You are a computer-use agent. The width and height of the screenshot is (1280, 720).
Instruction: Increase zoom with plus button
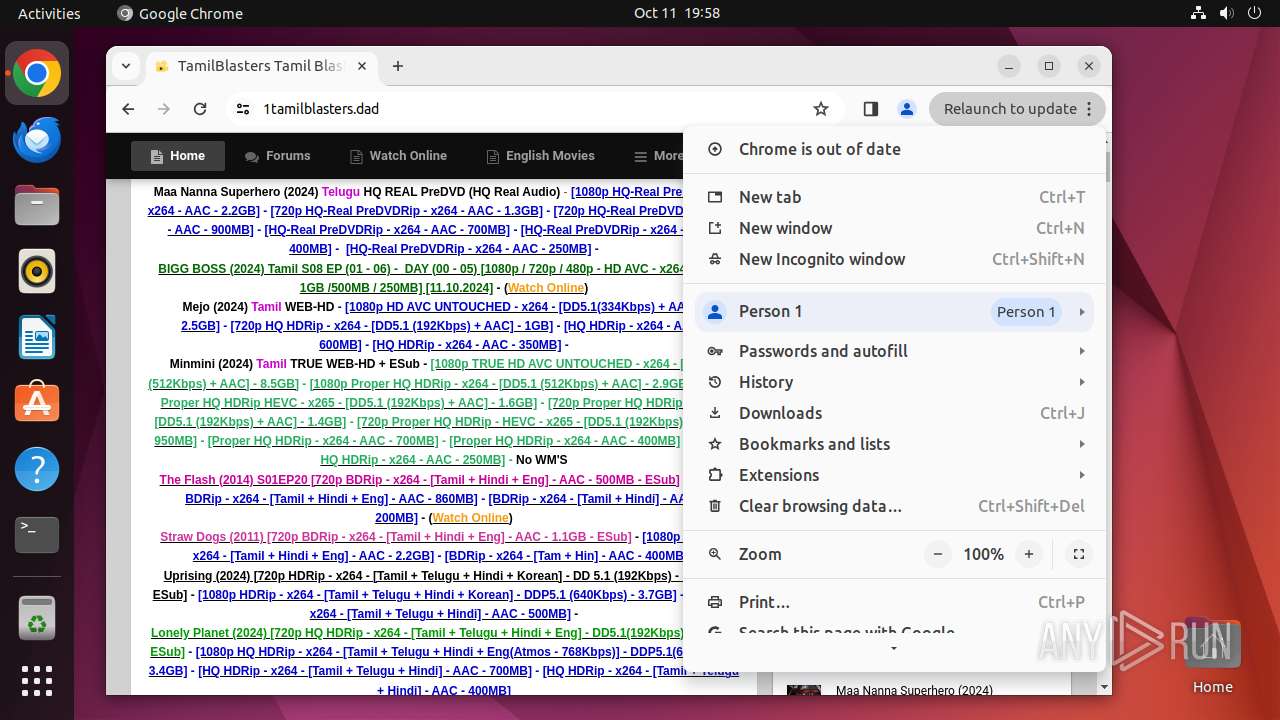click(1028, 554)
